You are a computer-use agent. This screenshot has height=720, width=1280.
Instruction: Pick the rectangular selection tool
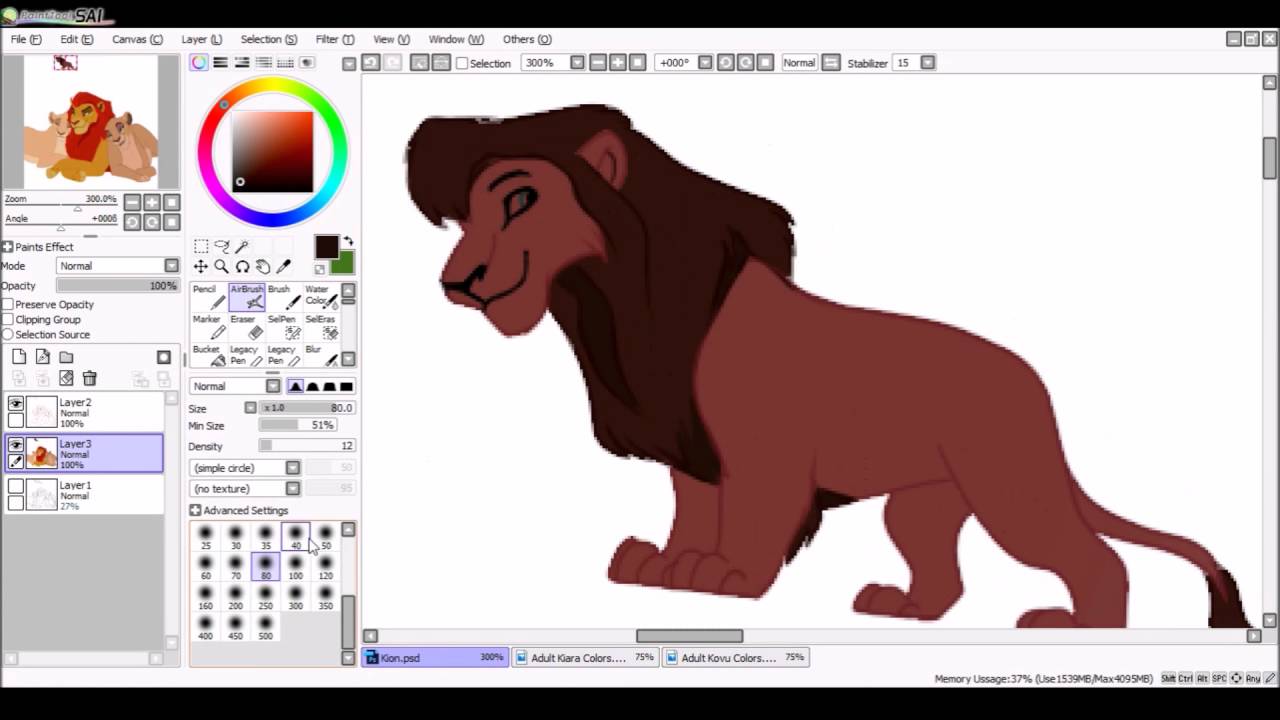[201, 246]
